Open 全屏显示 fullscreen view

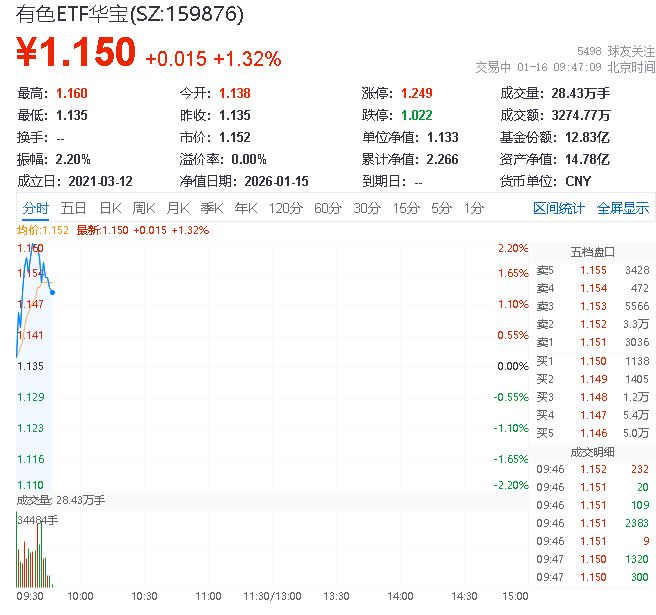click(623, 208)
